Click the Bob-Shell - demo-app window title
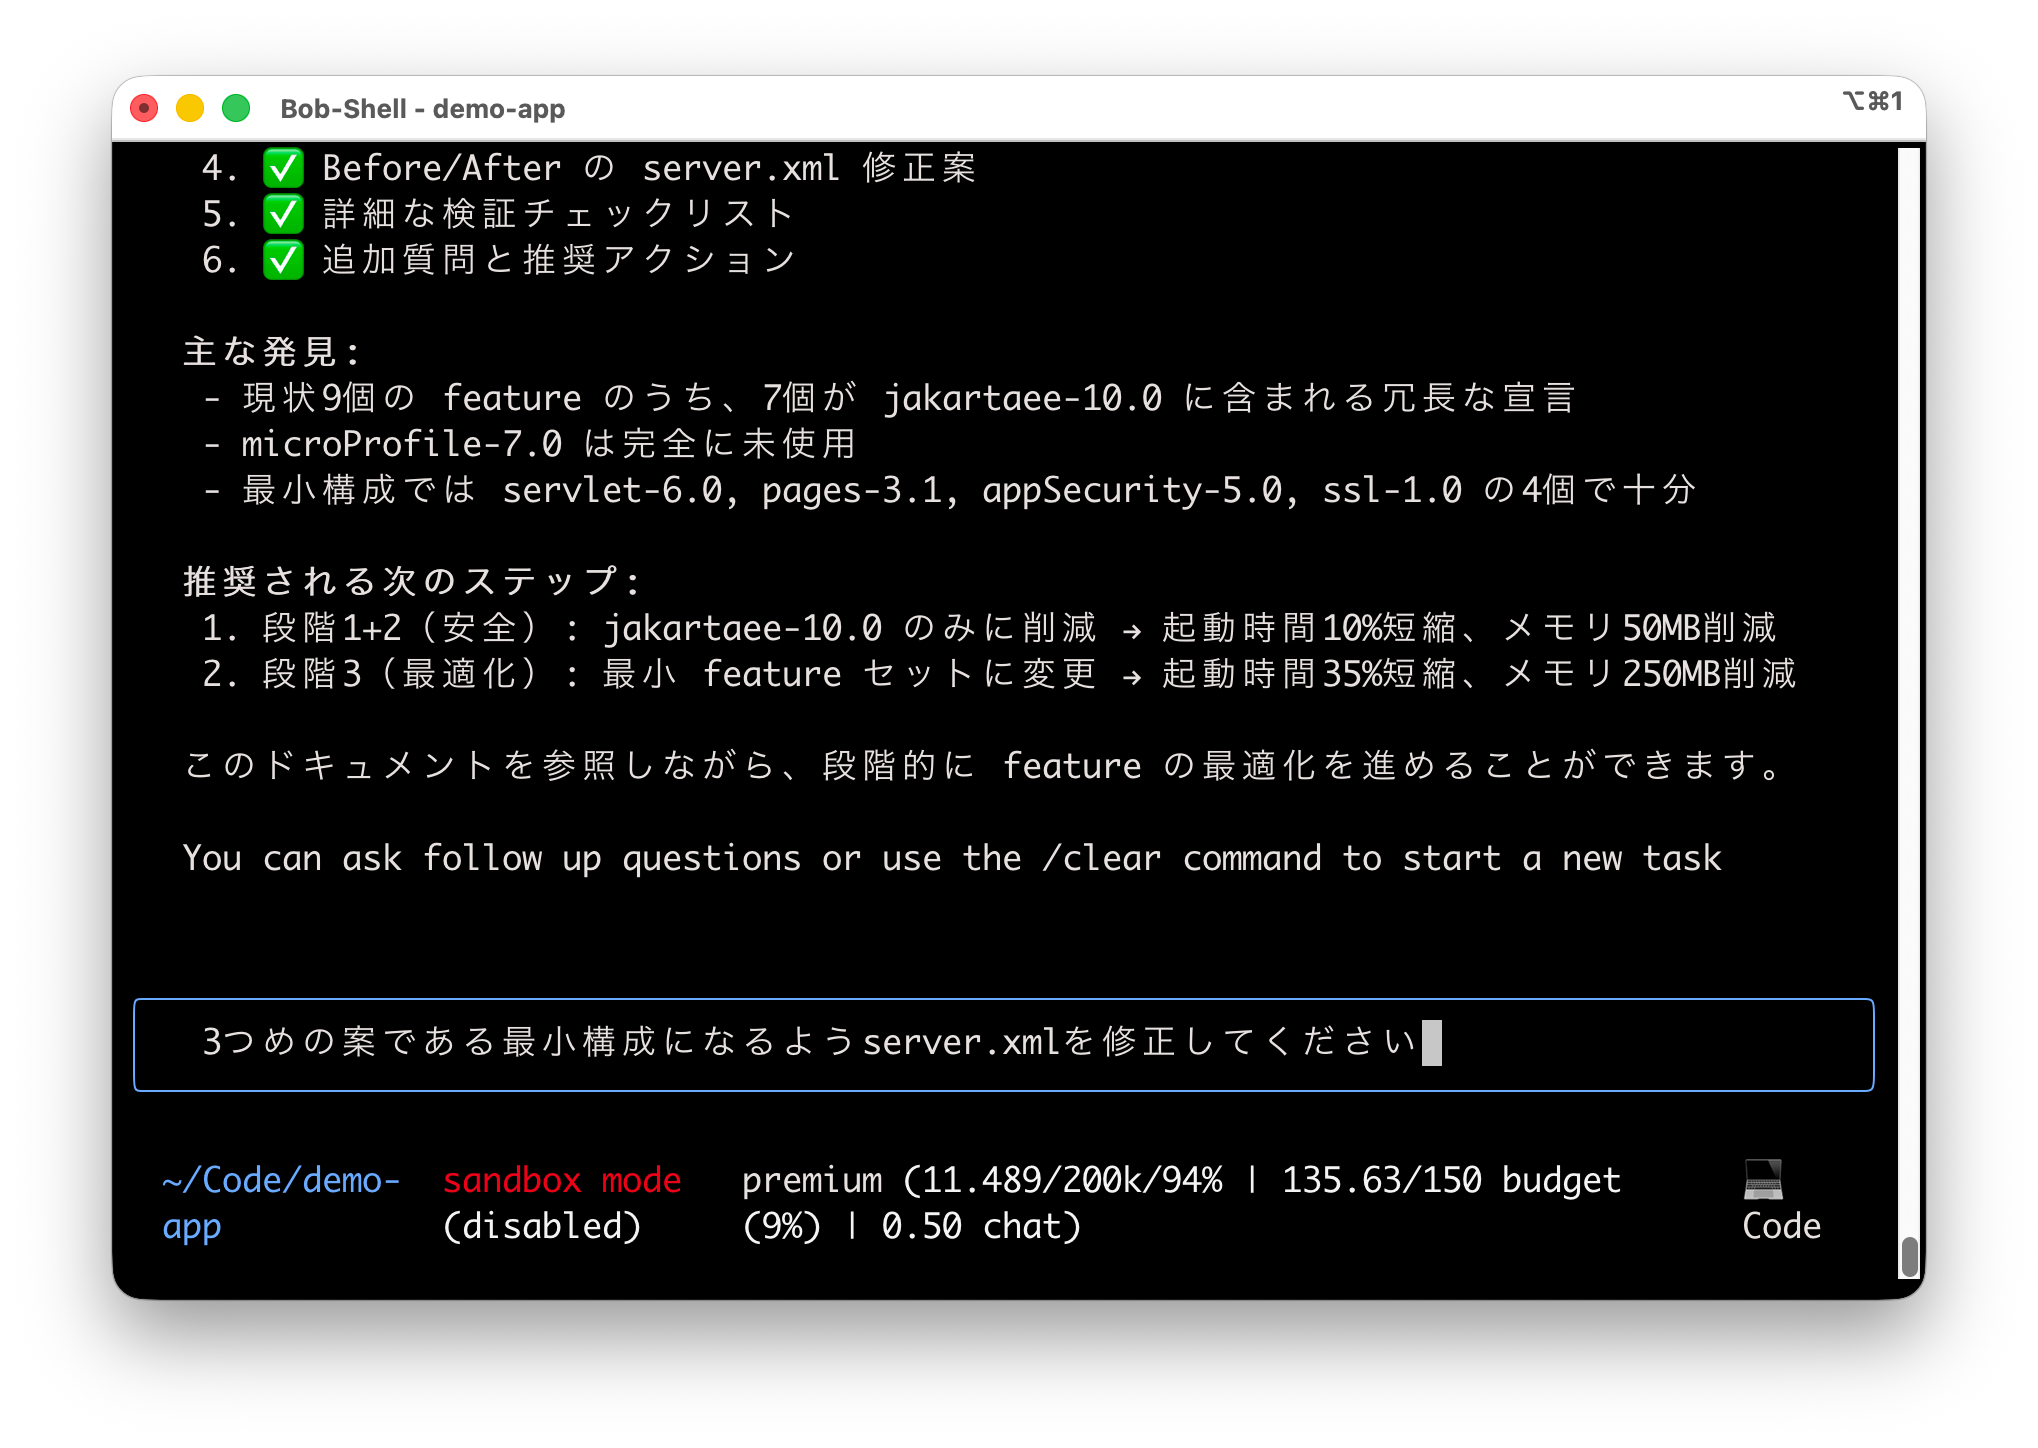The width and height of the screenshot is (2038, 1448). [x=422, y=109]
